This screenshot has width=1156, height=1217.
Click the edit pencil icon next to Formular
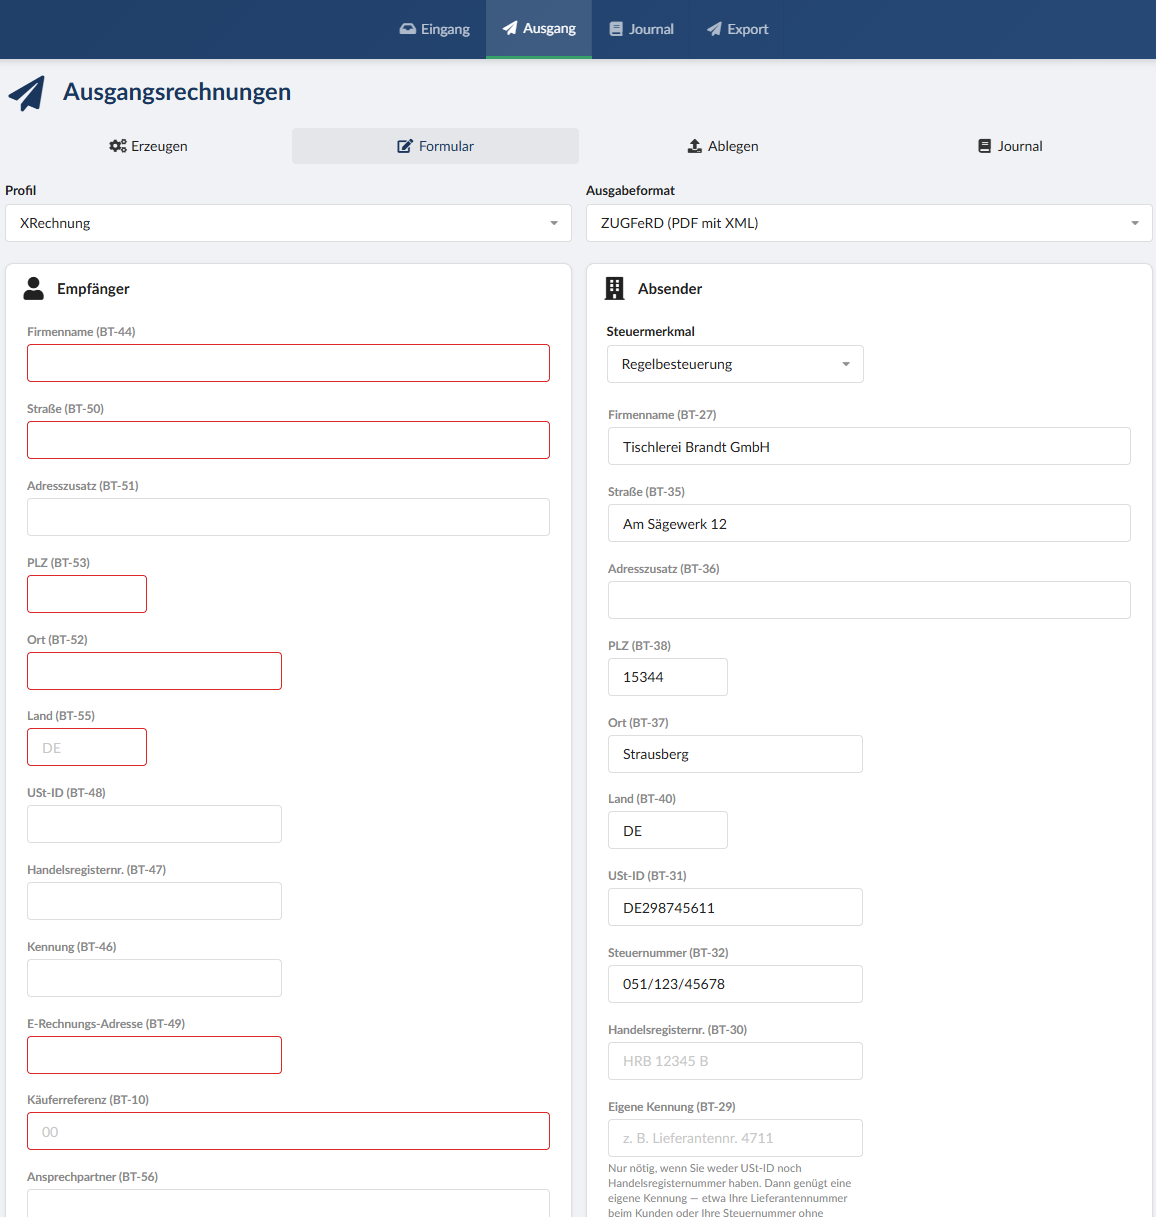pyautogui.click(x=405, y=146)
